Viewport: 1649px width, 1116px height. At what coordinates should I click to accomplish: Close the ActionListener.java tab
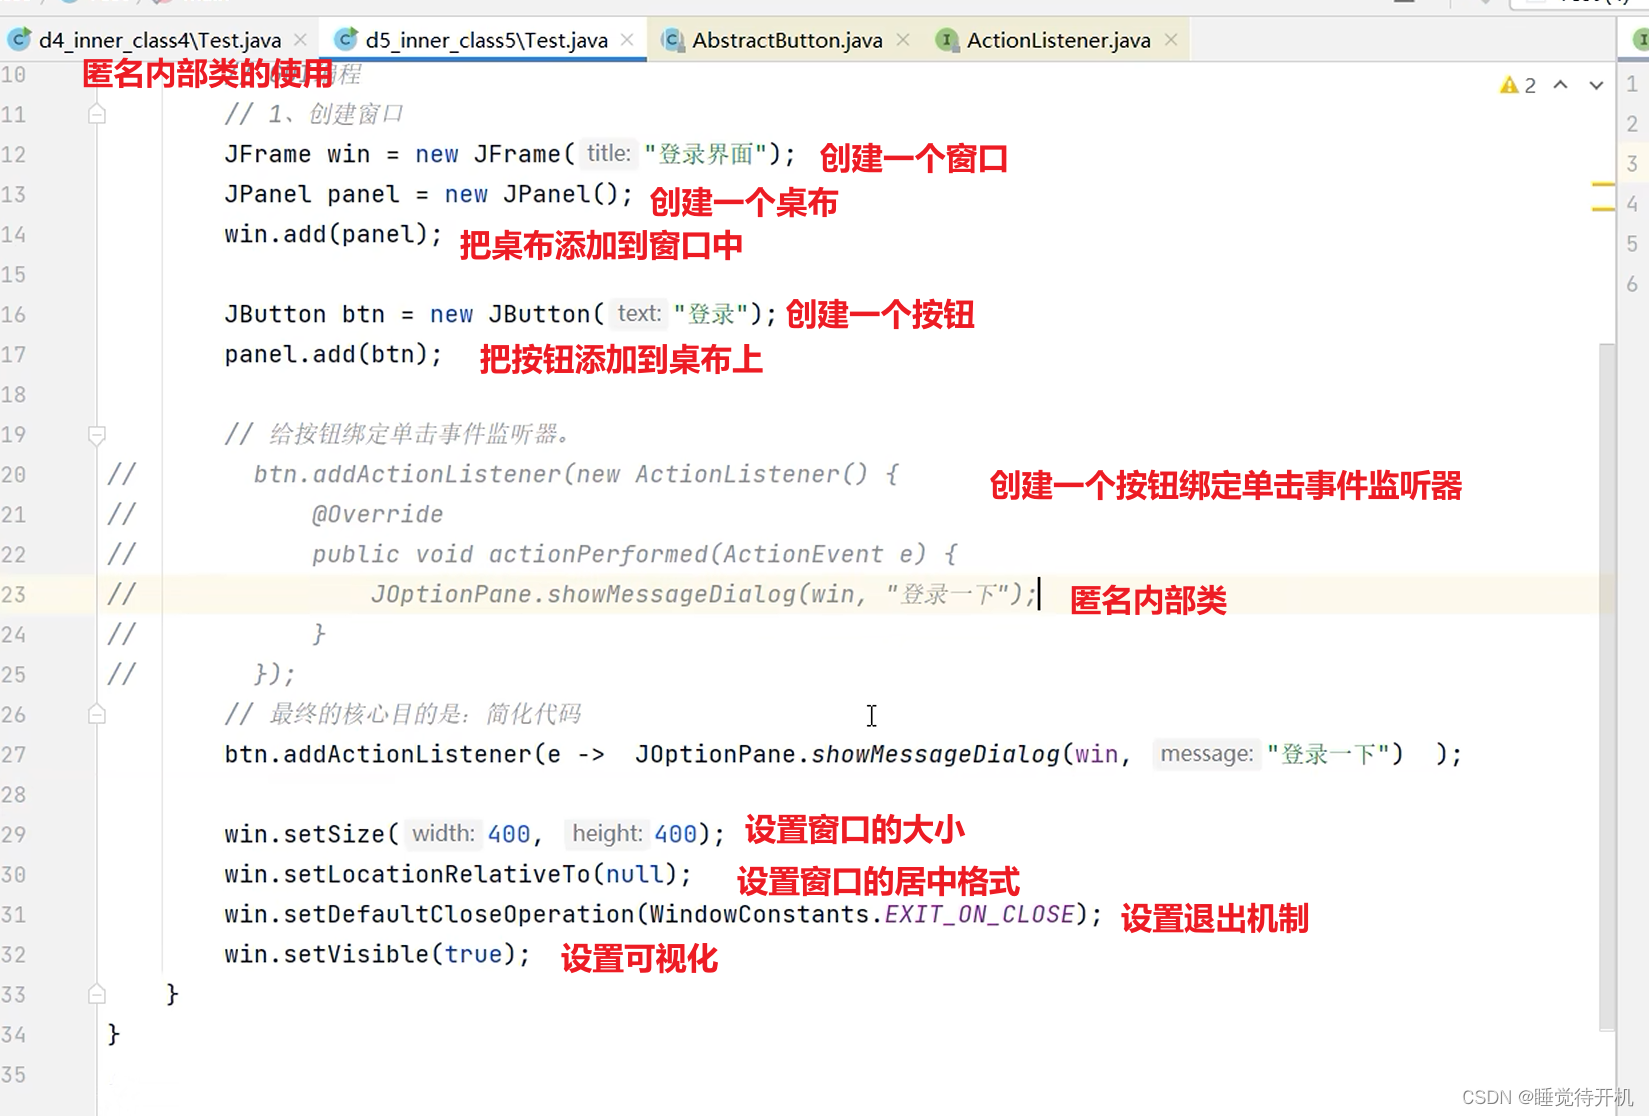1171,40
